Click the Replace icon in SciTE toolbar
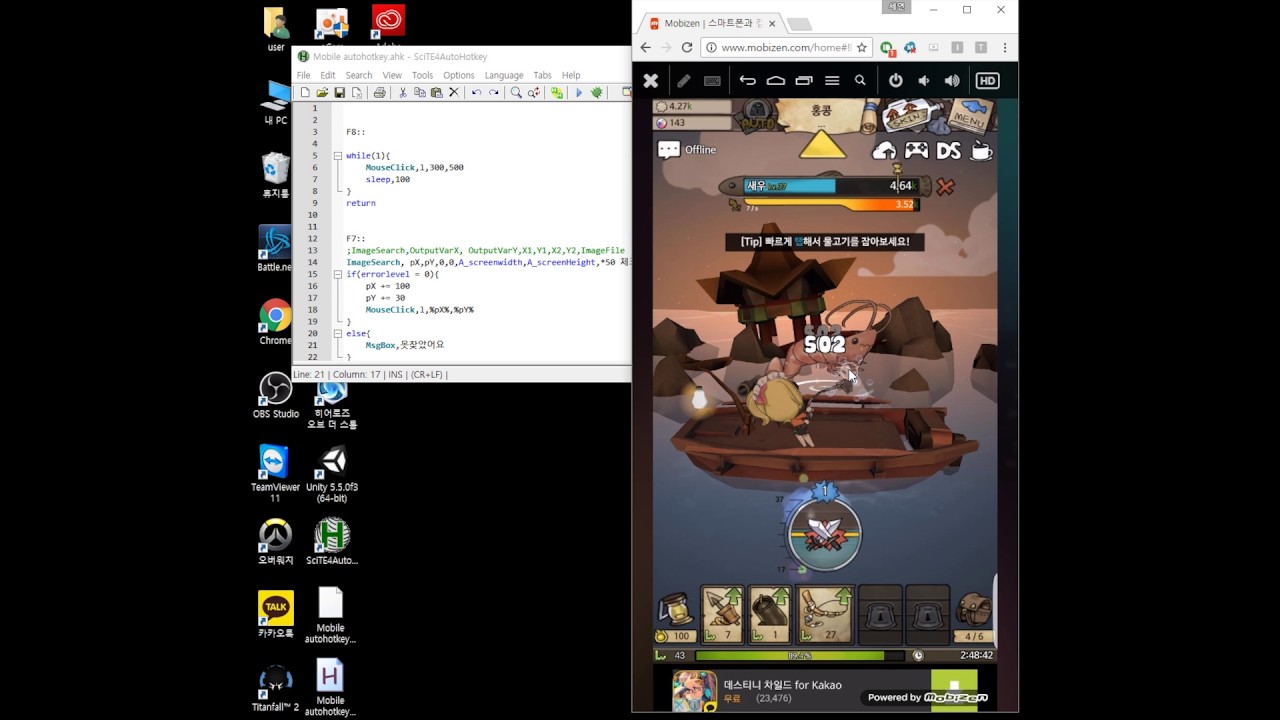Image resolution: width=1280 pixels, height=720 pixels. pyautogui.click(x=534, y=92)
